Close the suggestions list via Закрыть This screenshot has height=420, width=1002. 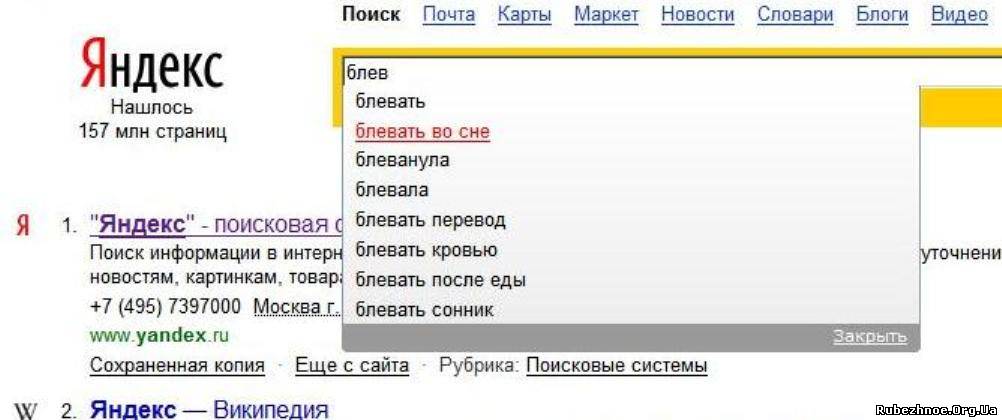coord(870,337)
